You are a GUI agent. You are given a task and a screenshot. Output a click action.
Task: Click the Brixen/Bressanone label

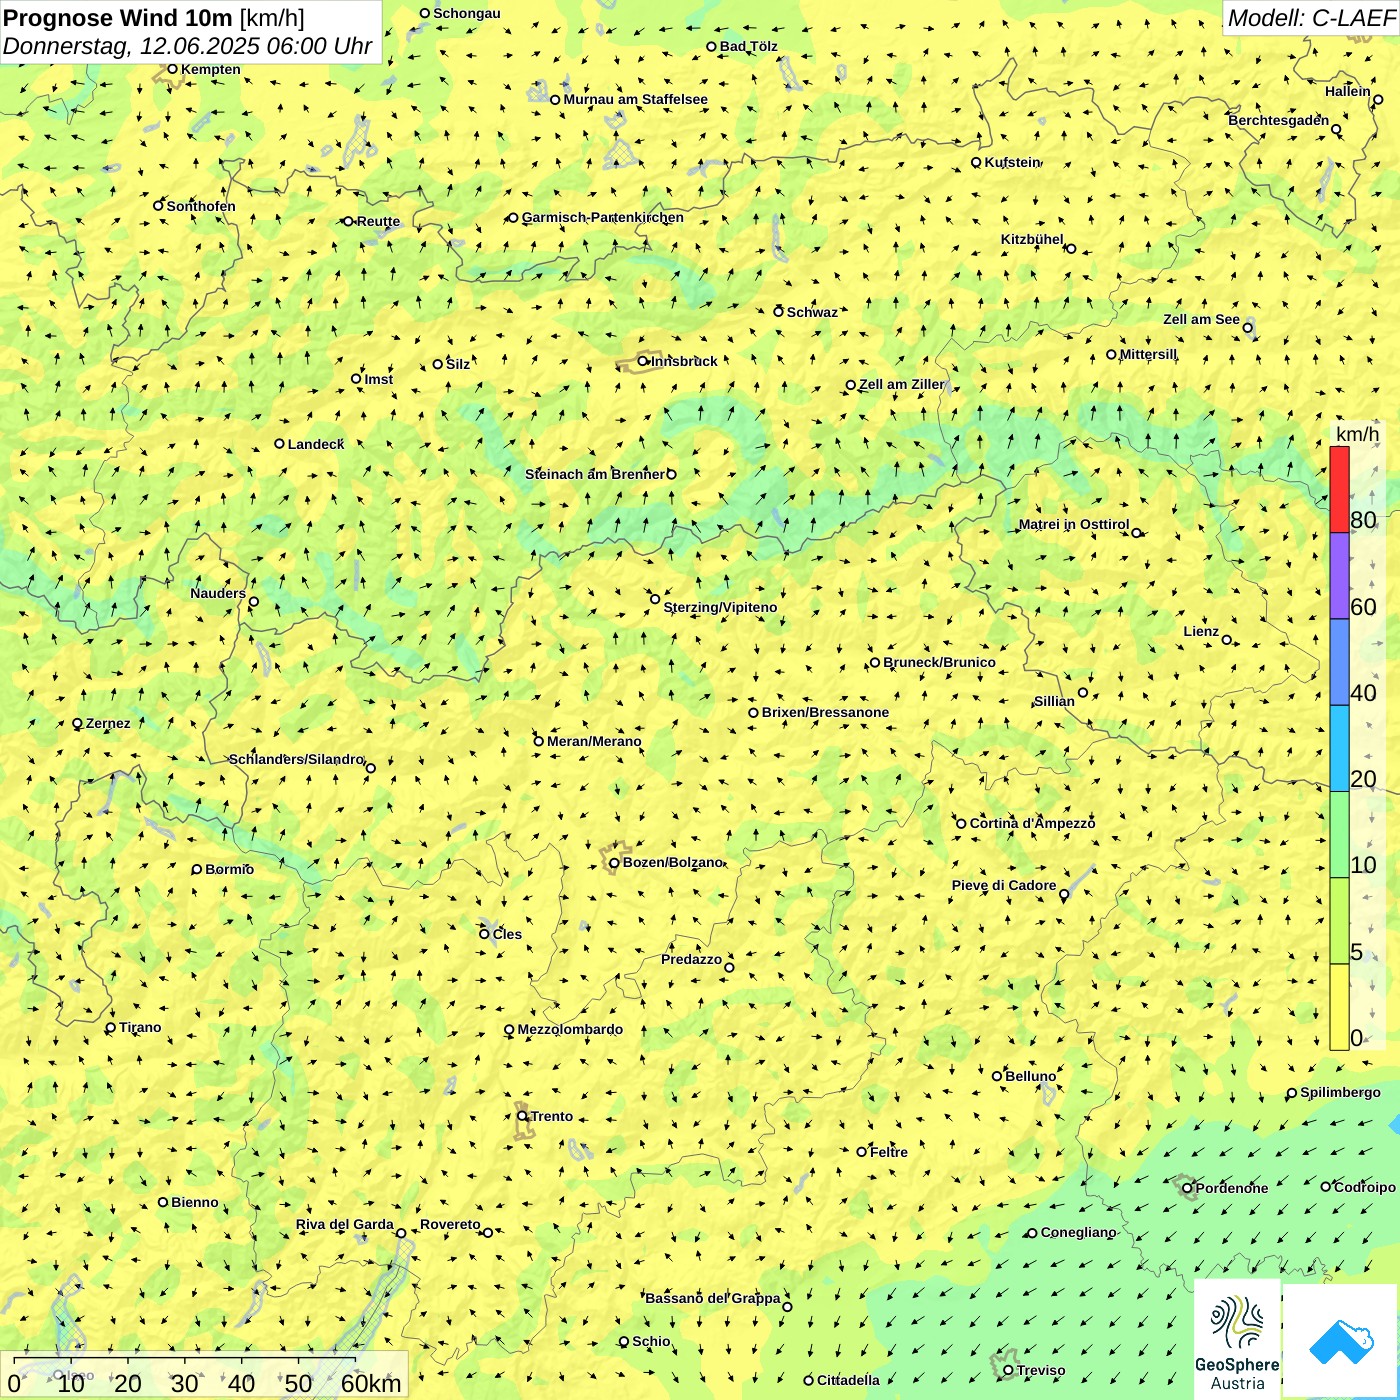825,712
